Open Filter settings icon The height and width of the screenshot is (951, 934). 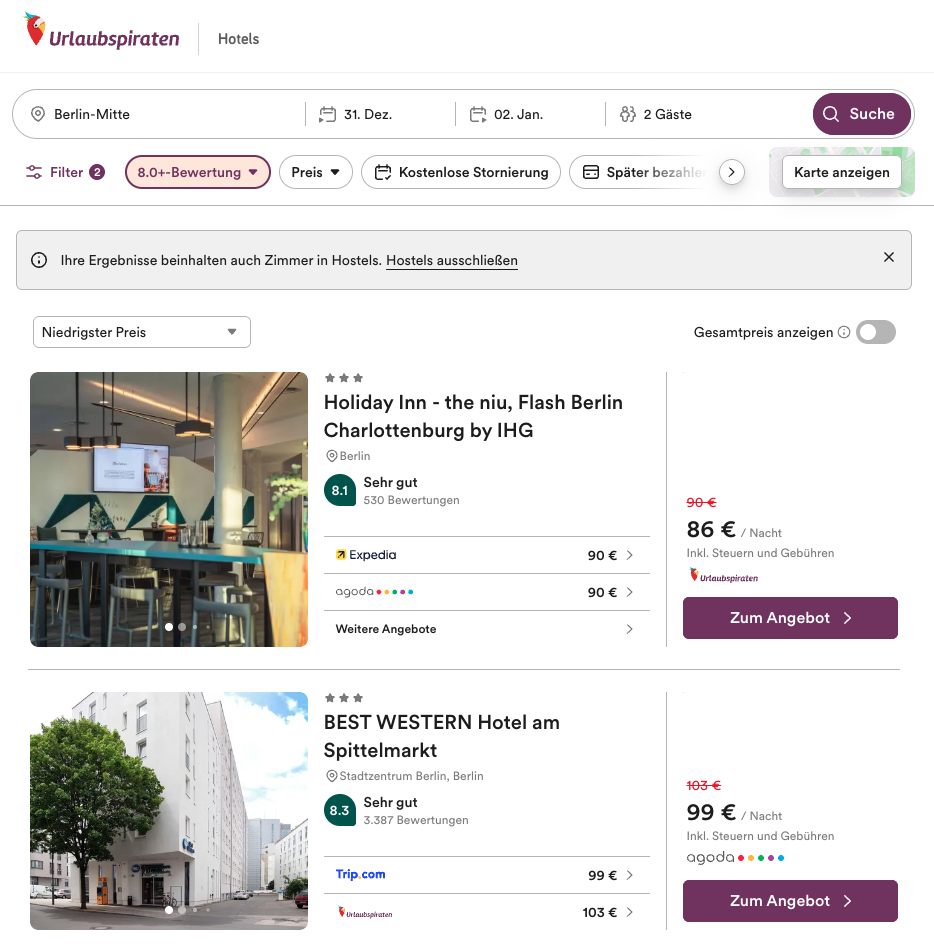point(35,172)
